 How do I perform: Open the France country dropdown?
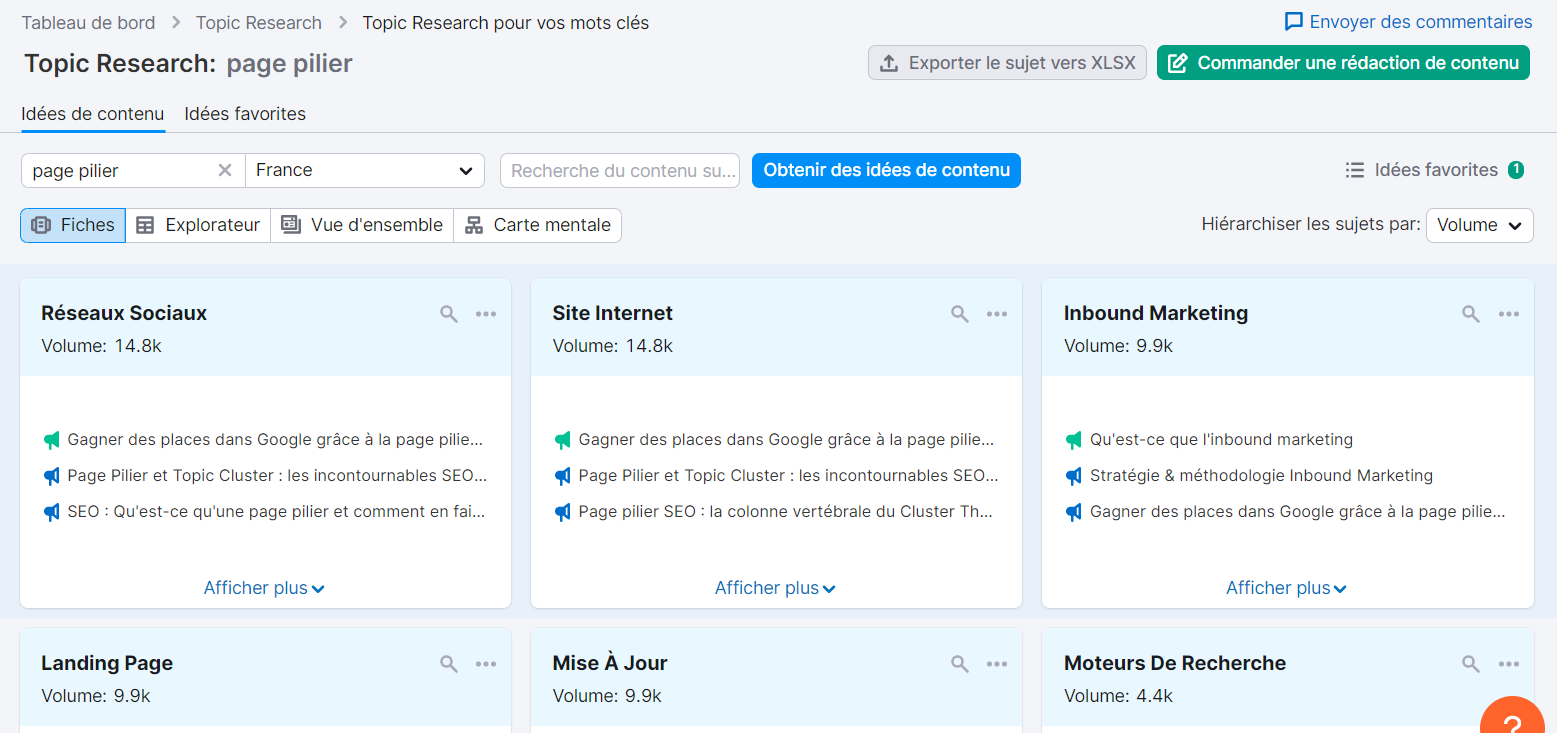pos(365,170)
